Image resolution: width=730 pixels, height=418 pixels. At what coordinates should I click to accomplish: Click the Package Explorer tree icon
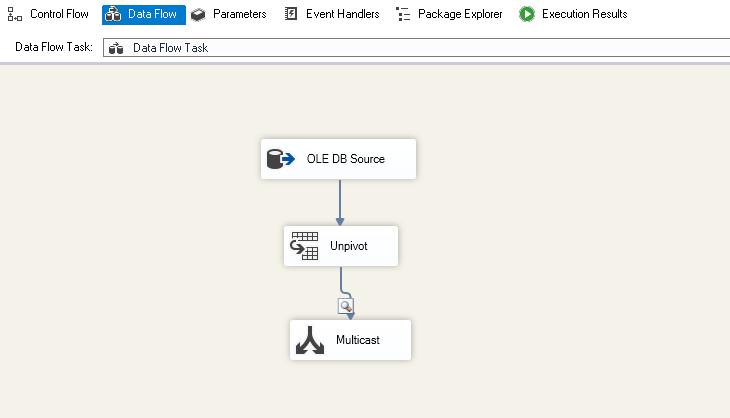click(403, 15)
